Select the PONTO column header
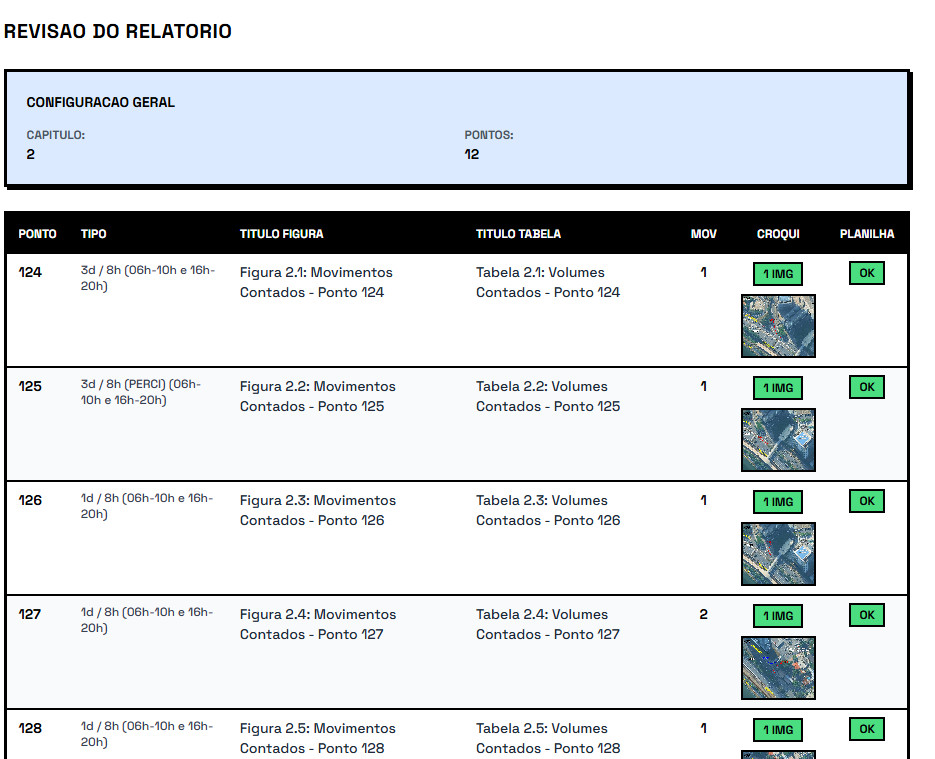The image size is (935, 759). coord(38,234)
